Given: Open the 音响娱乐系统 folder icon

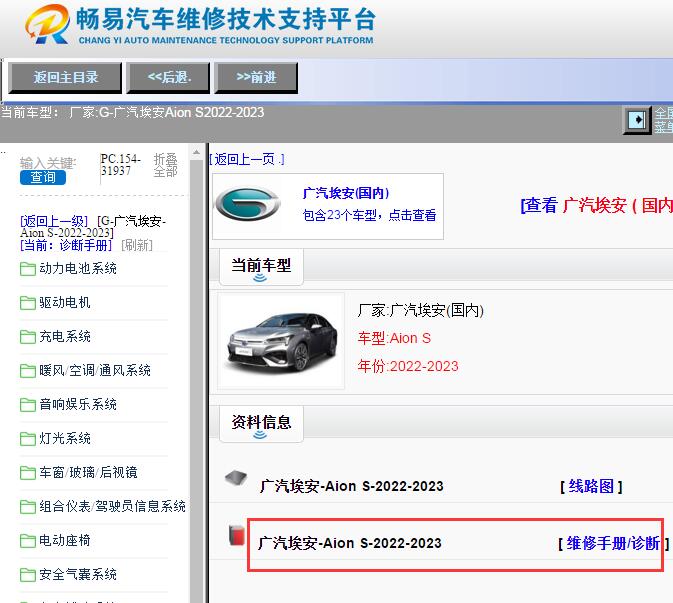Looking at the screenshot, I should click(28, 405).
